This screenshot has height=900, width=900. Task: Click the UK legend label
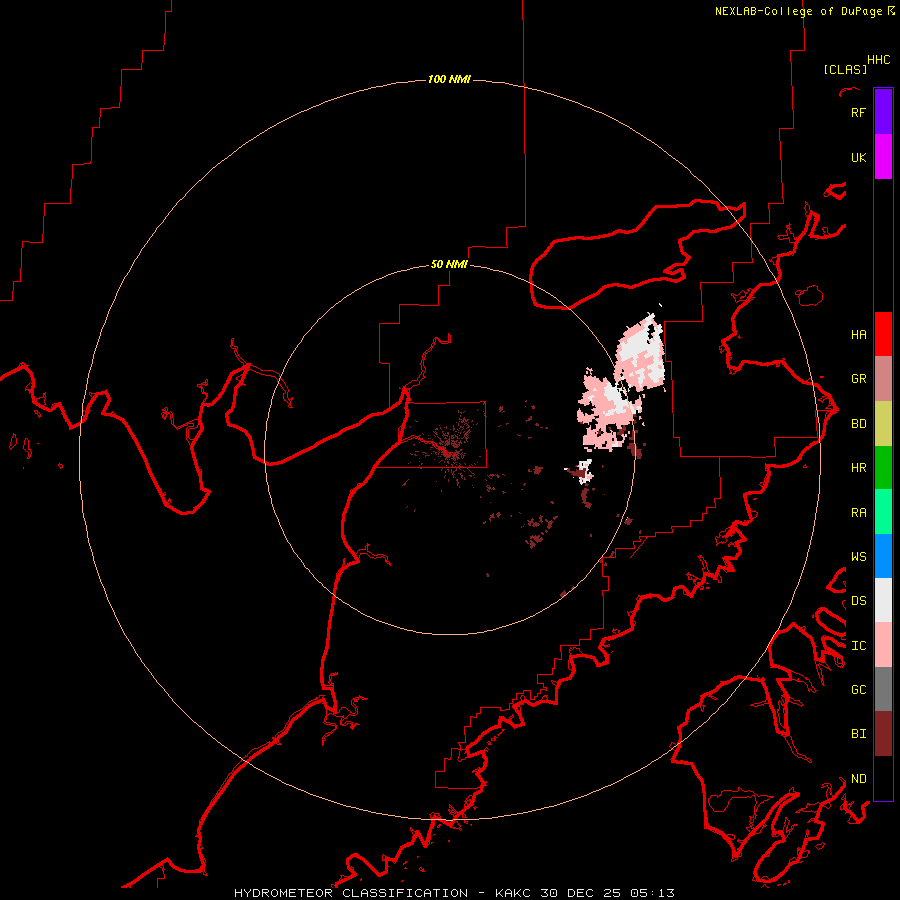tap(858, 157)
